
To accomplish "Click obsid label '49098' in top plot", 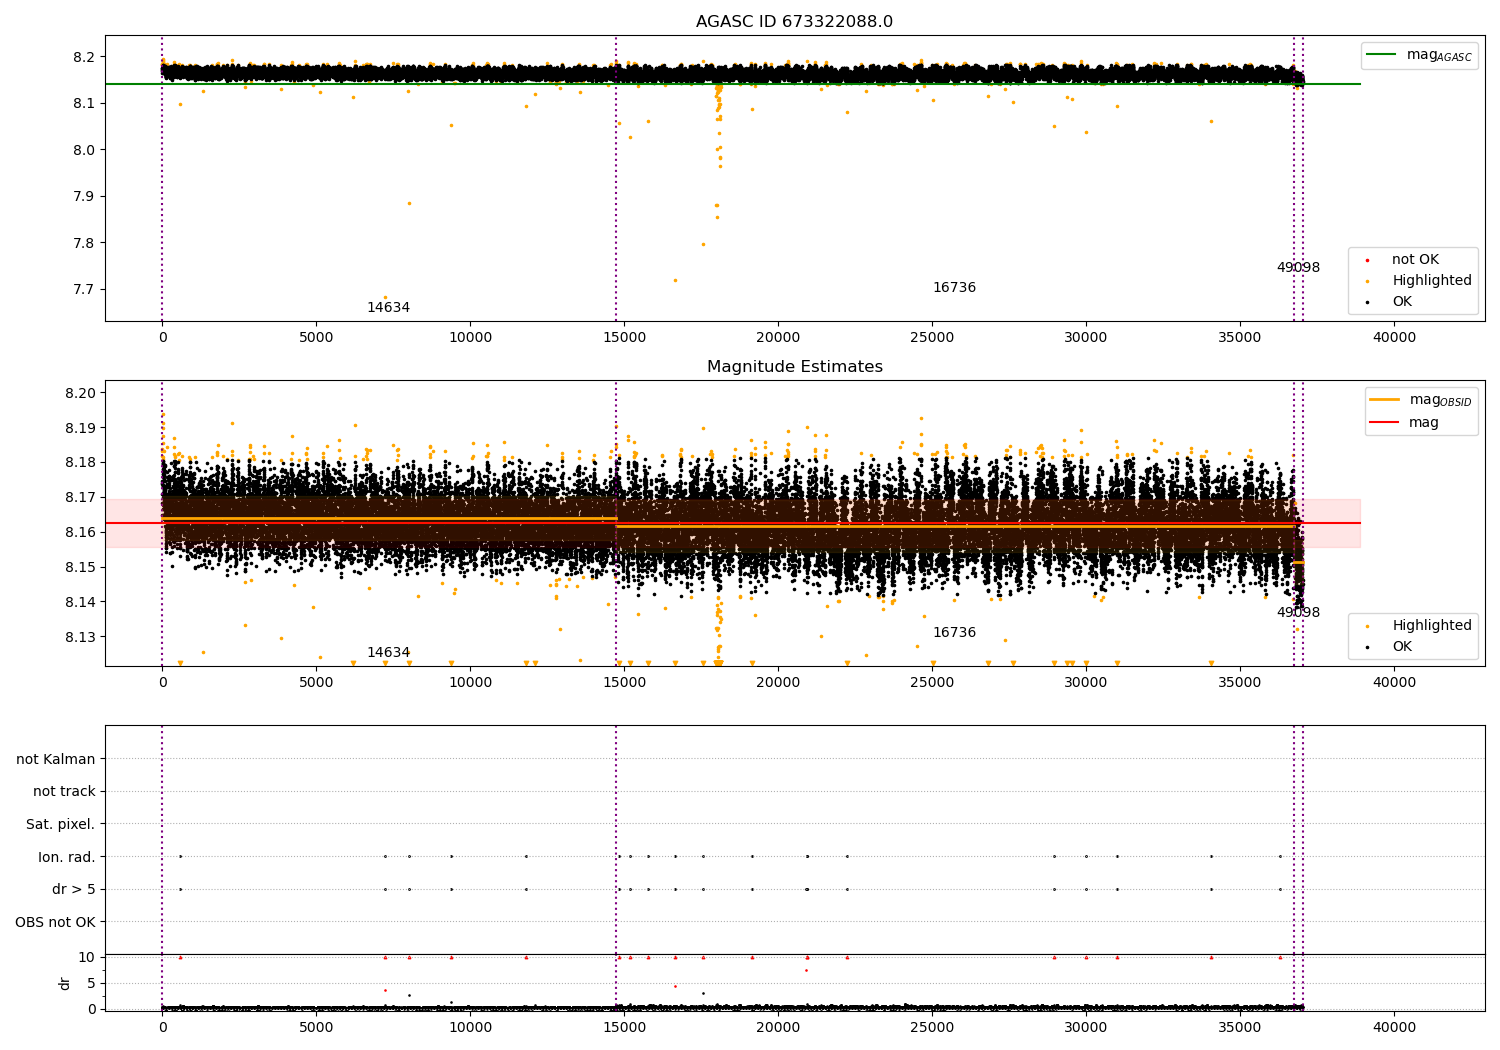I will click(1298, 268).
